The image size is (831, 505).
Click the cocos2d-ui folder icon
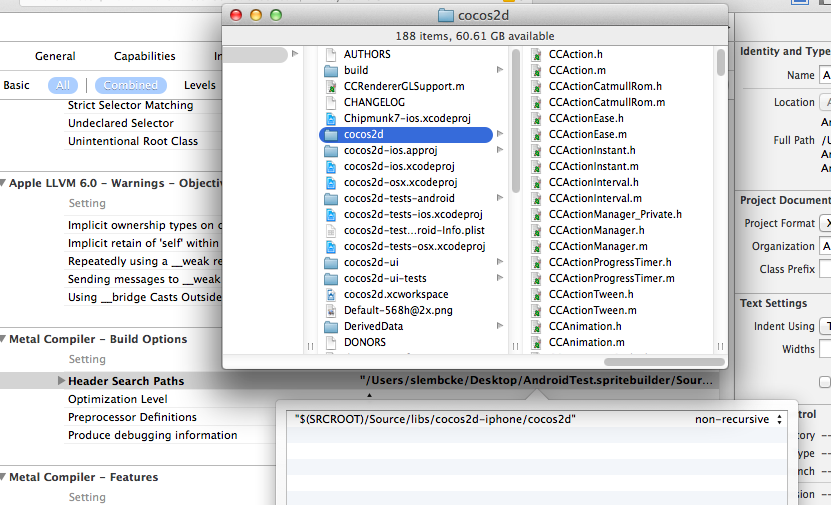[x=331, y=263]
